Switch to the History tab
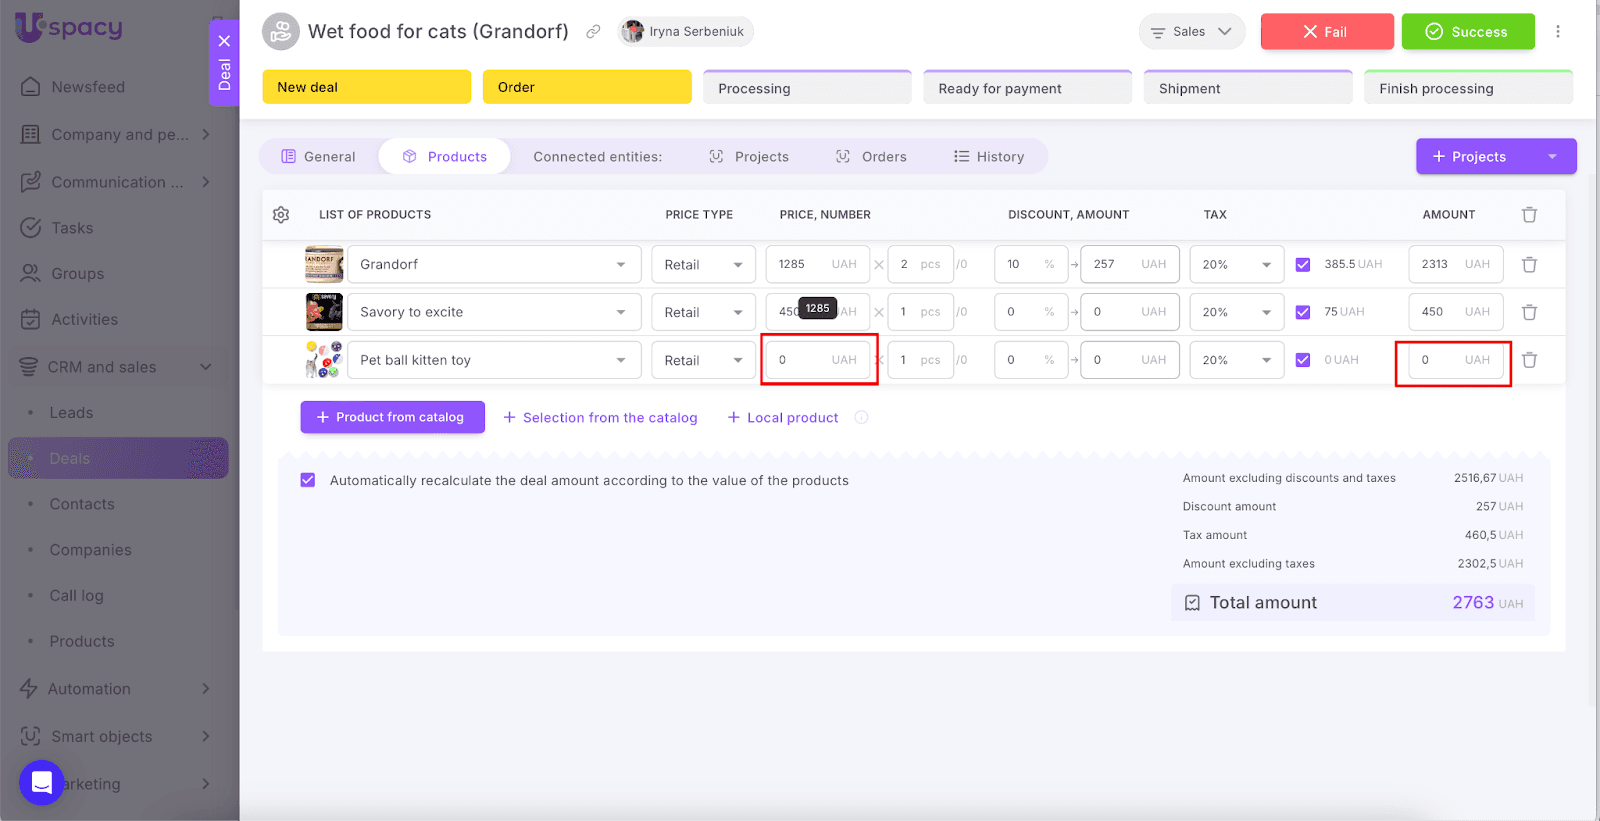Image resolution: width=1600 pixels, height=821 pixels. [989, 157]
